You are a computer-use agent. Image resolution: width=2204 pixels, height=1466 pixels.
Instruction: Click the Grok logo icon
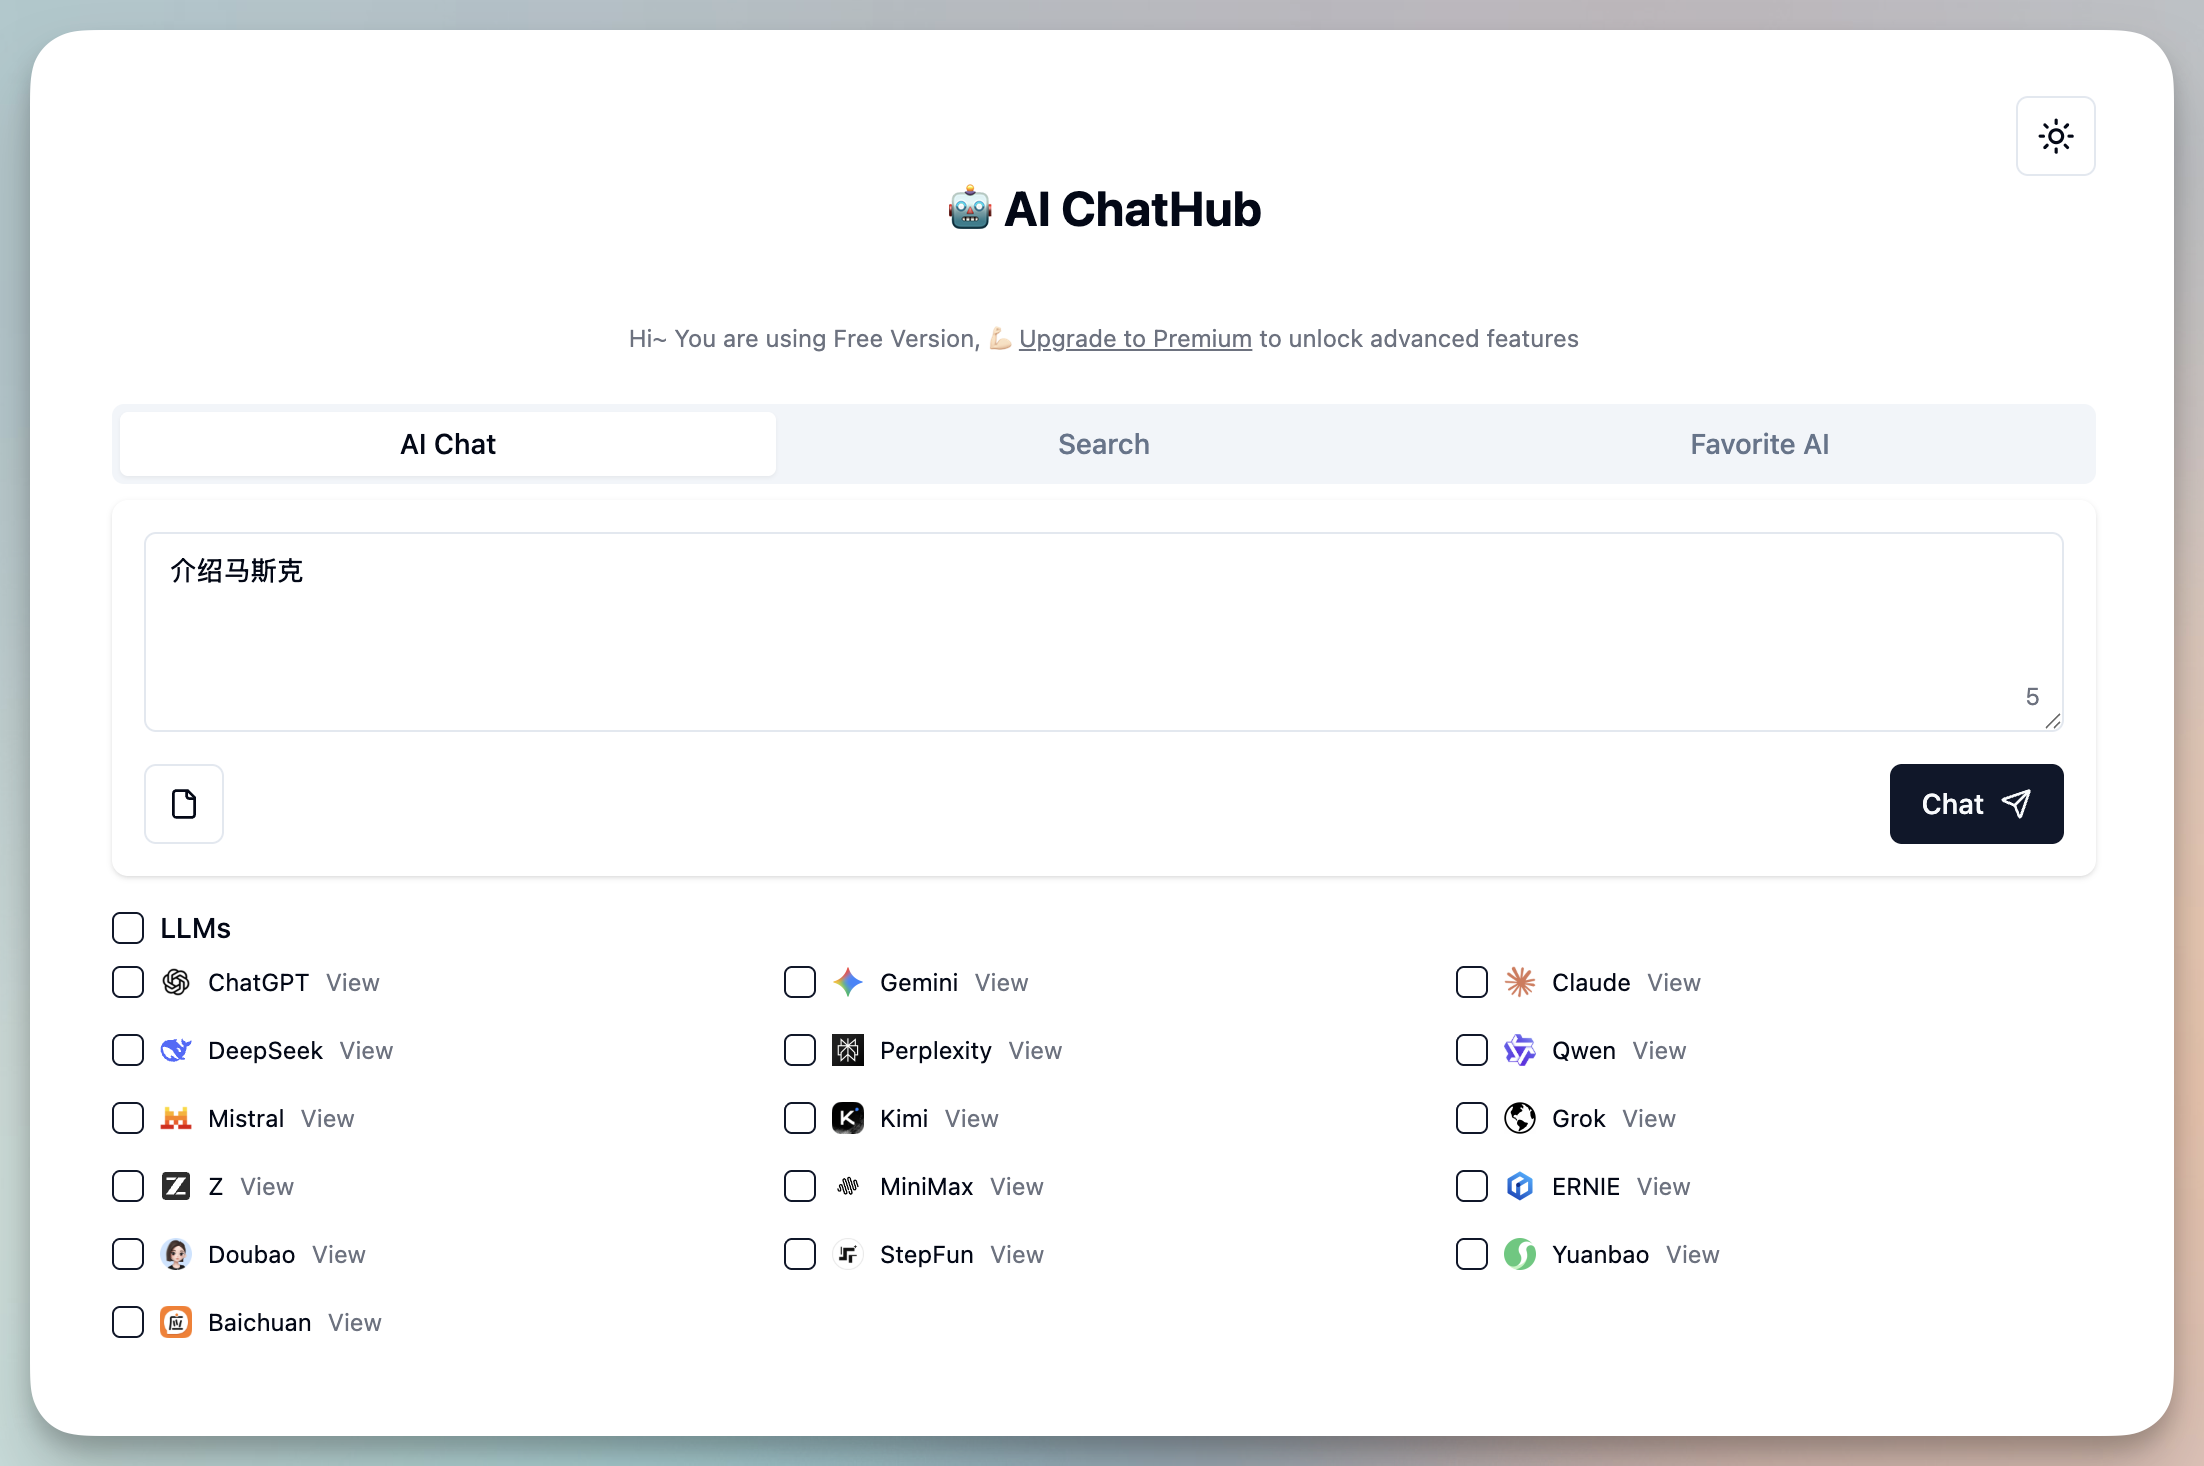coord(1520,1118)
